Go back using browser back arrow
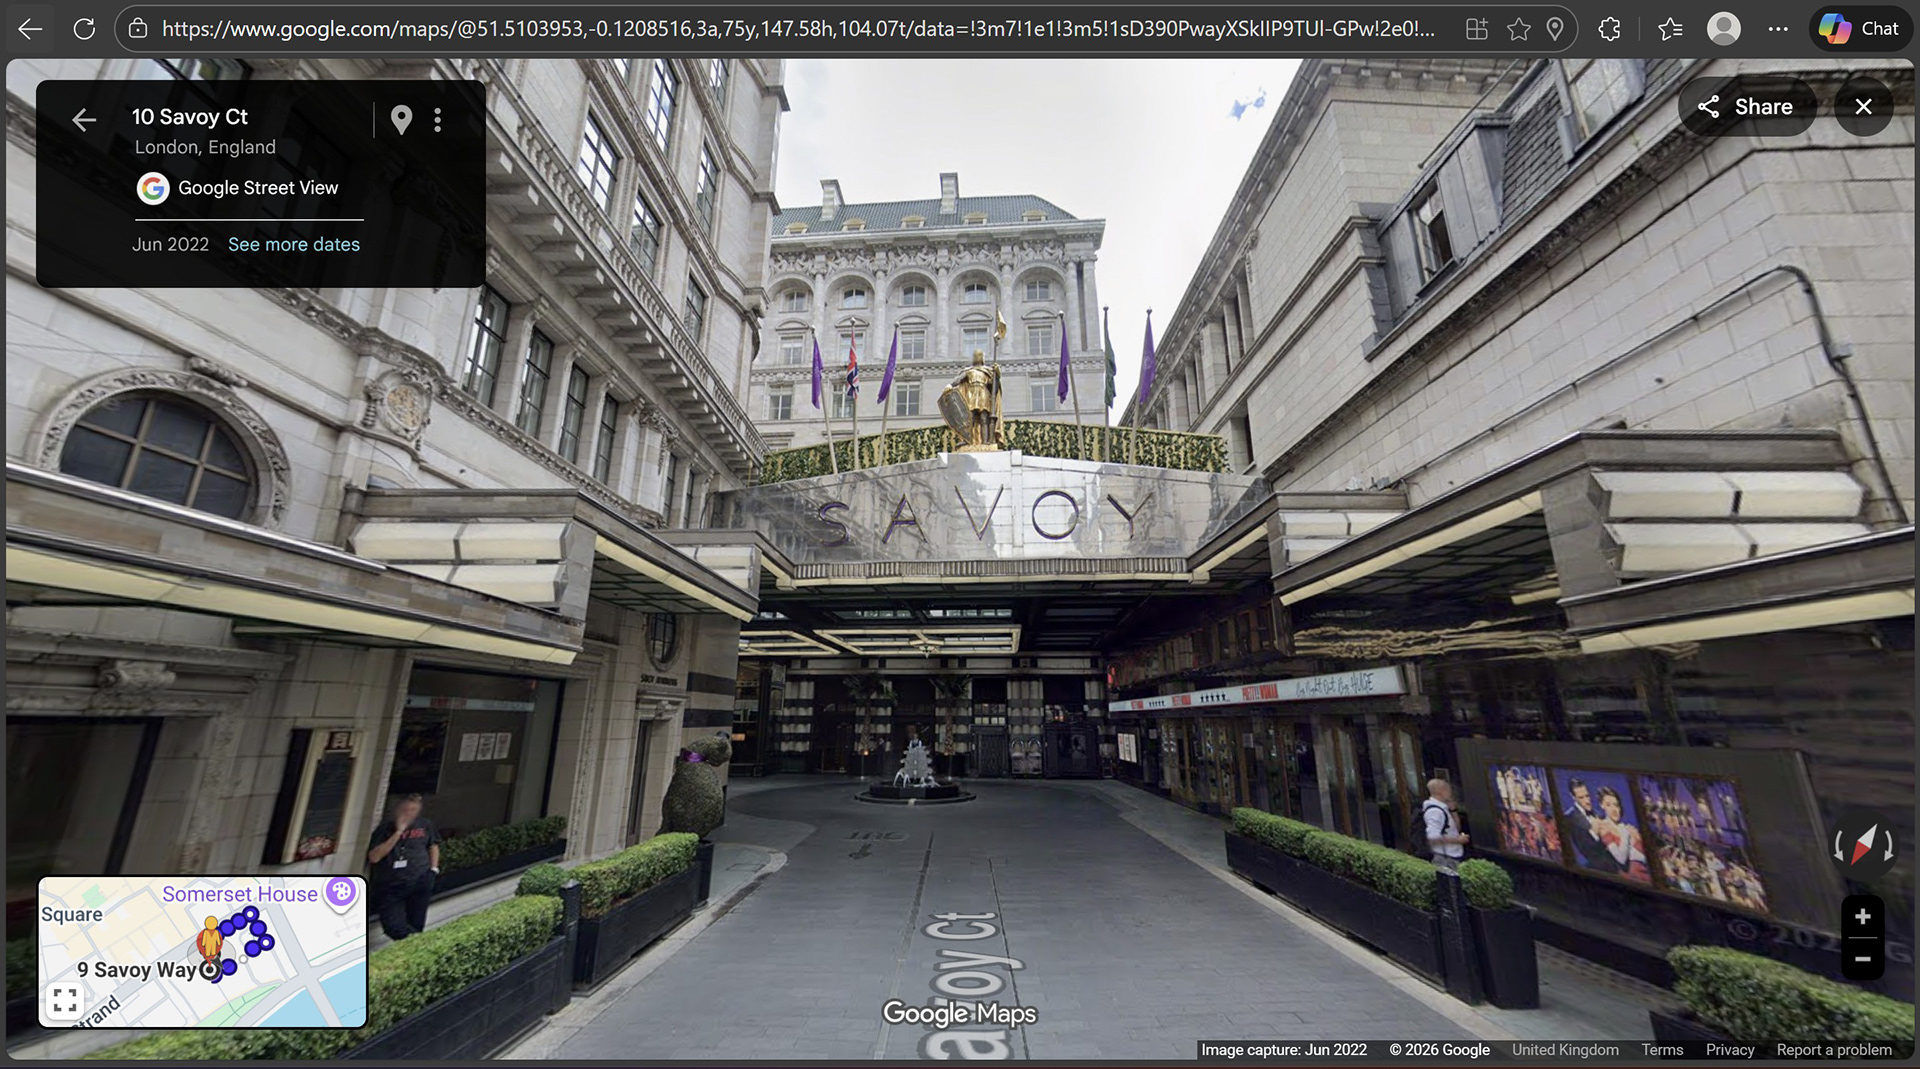 click(30, 29)
